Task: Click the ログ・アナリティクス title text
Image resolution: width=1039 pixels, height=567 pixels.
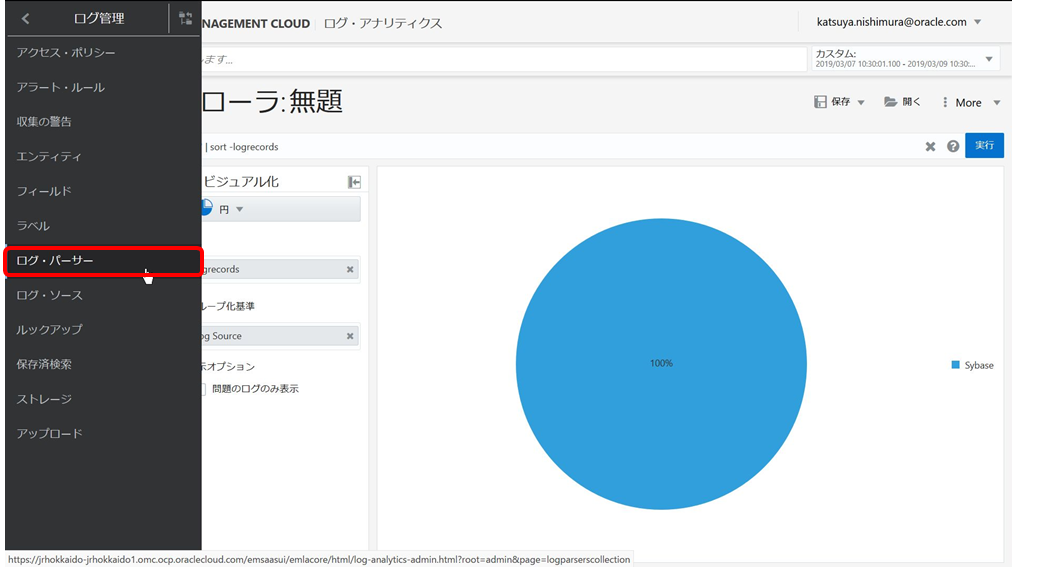Action: point(383,23)
